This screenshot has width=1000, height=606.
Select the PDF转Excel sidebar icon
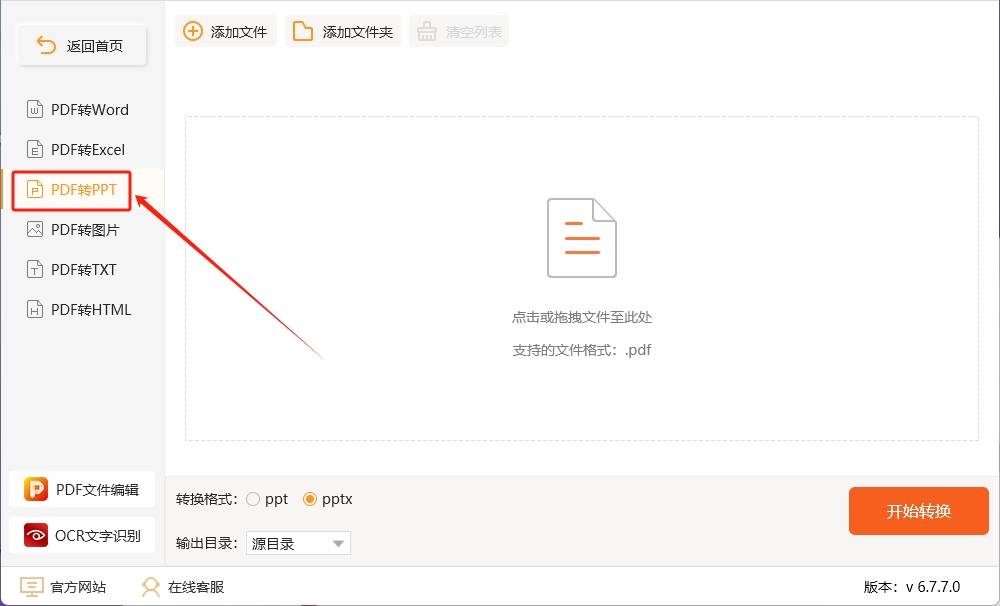(x=36, y=149)
